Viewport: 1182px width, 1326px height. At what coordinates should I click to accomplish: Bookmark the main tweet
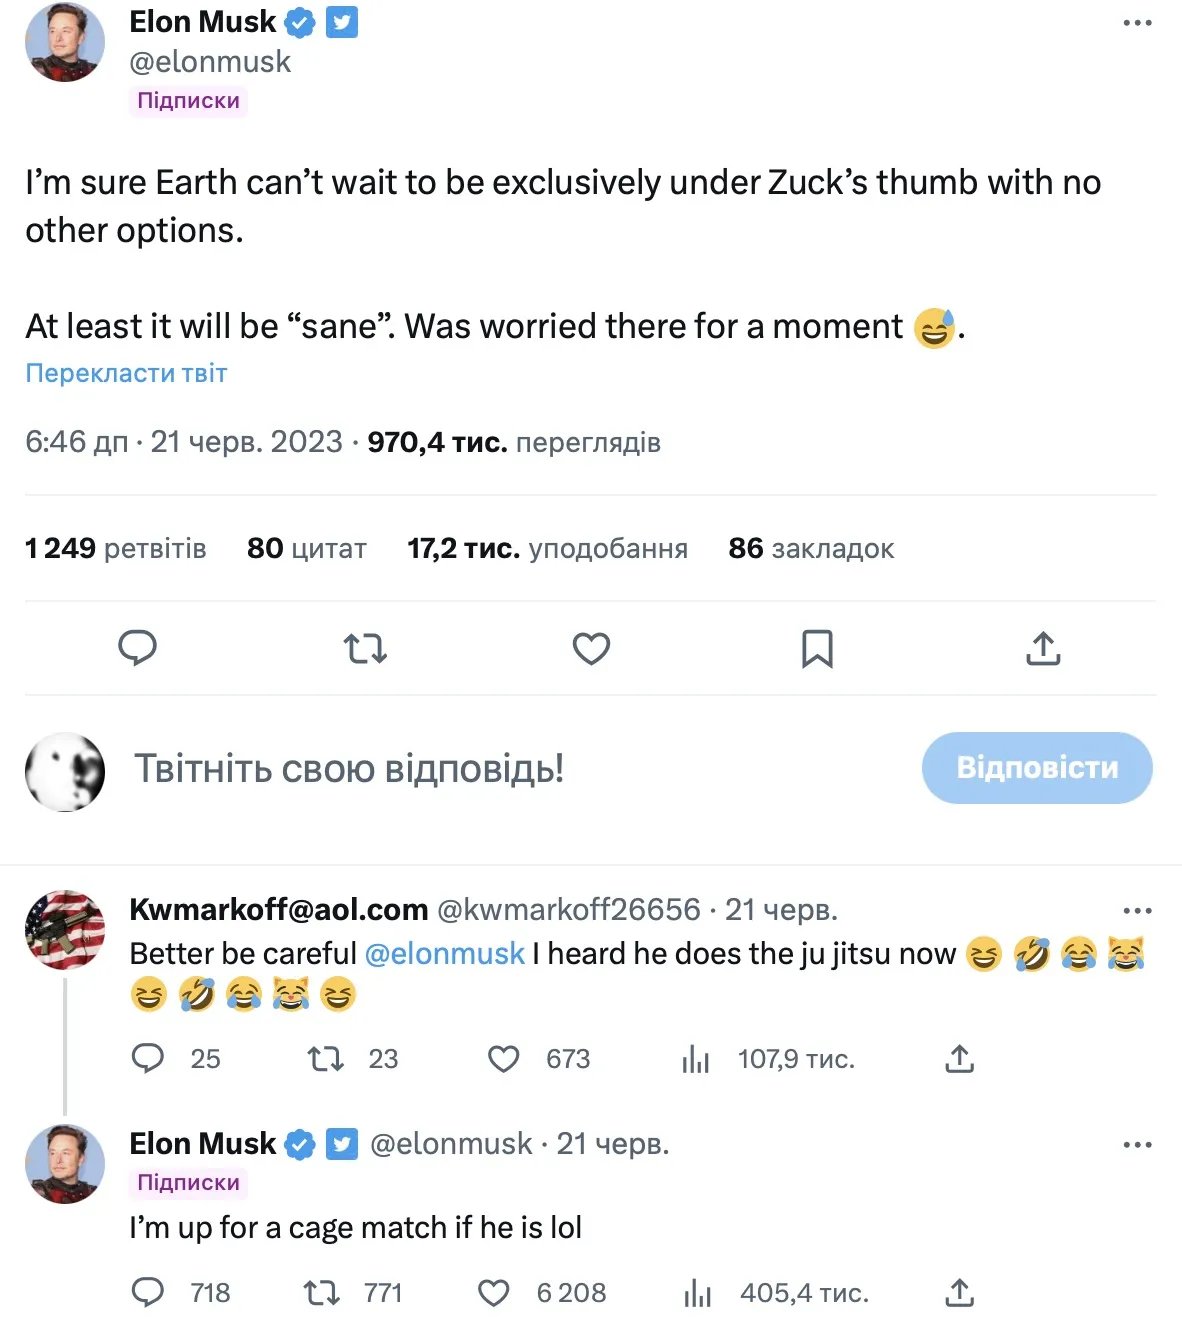817,648
